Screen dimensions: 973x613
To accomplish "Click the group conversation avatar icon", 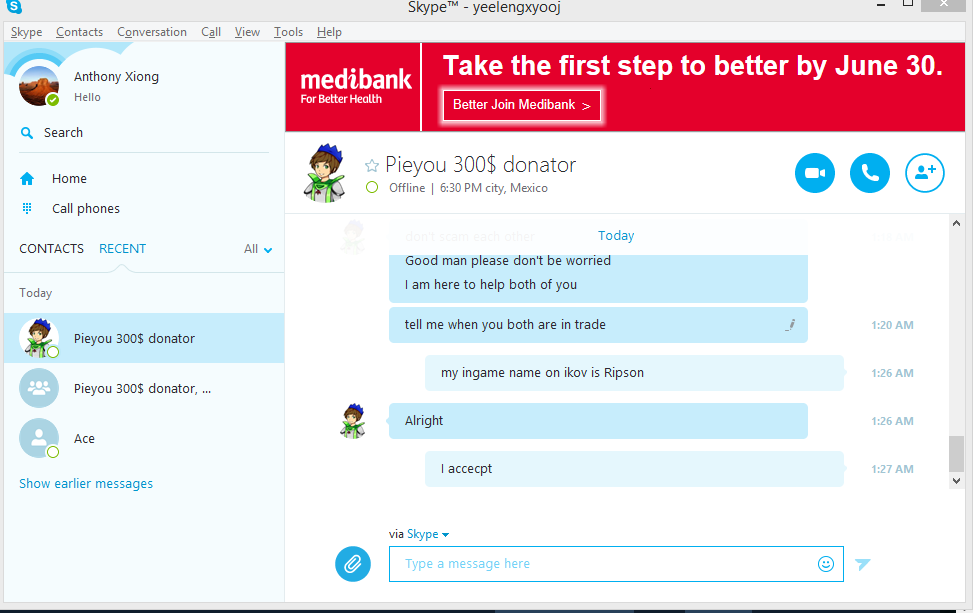I will (x=39, y=388).
